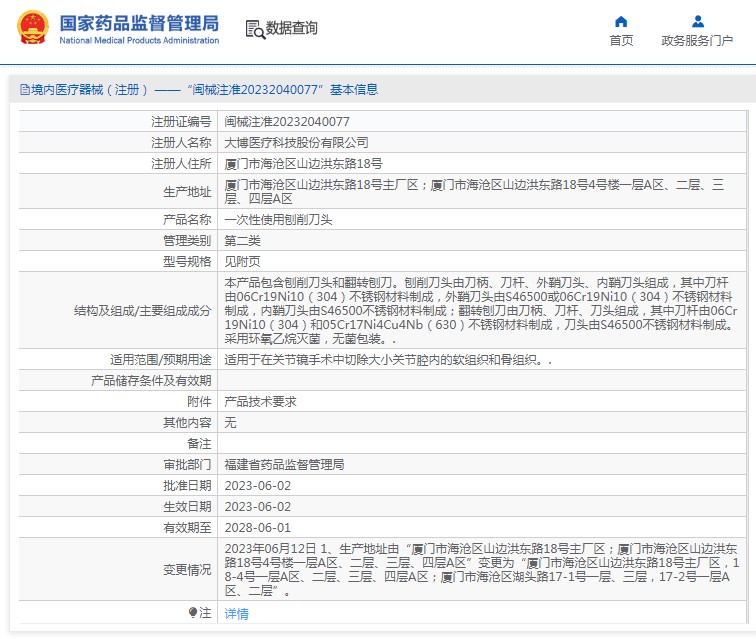The image size is (756, 639).
Task: Click the 政务服务门户 label
Action: (697, 41)
